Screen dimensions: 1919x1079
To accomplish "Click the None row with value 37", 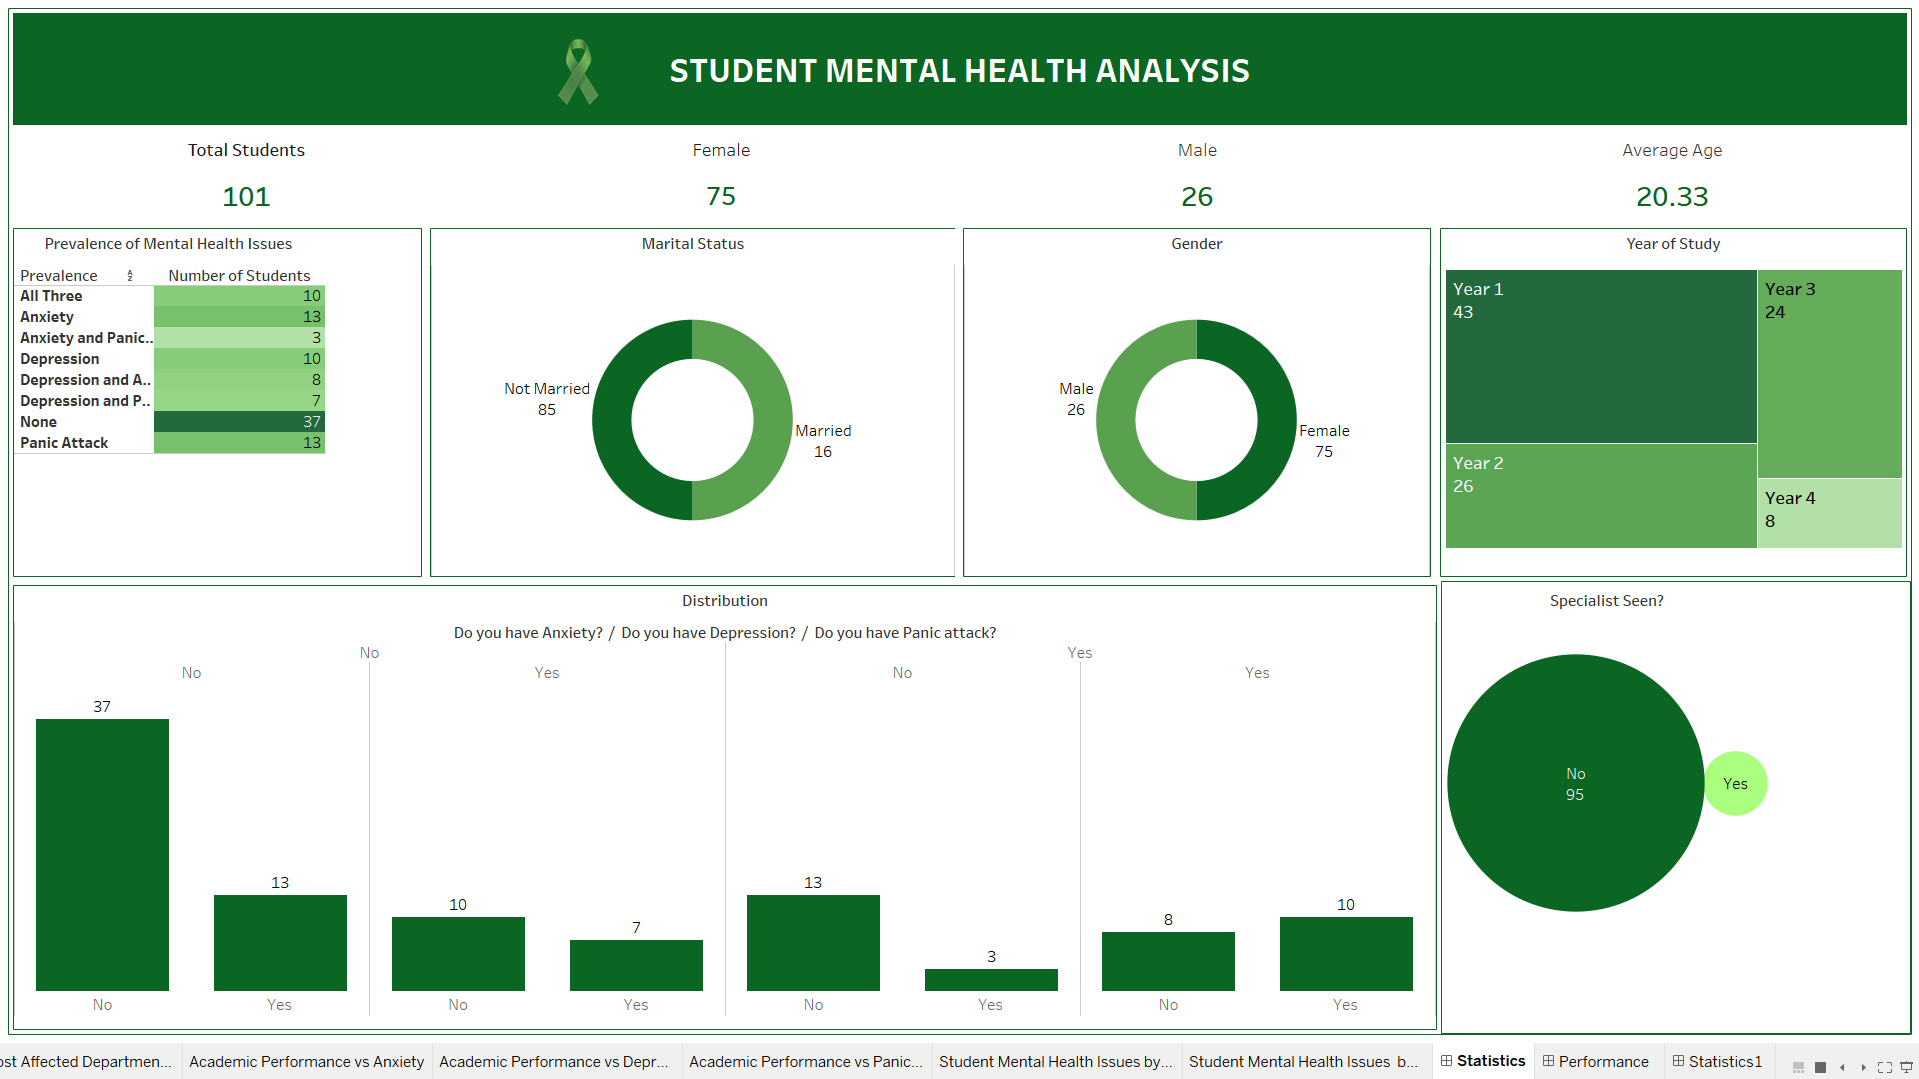I will [x=239, y=422].
